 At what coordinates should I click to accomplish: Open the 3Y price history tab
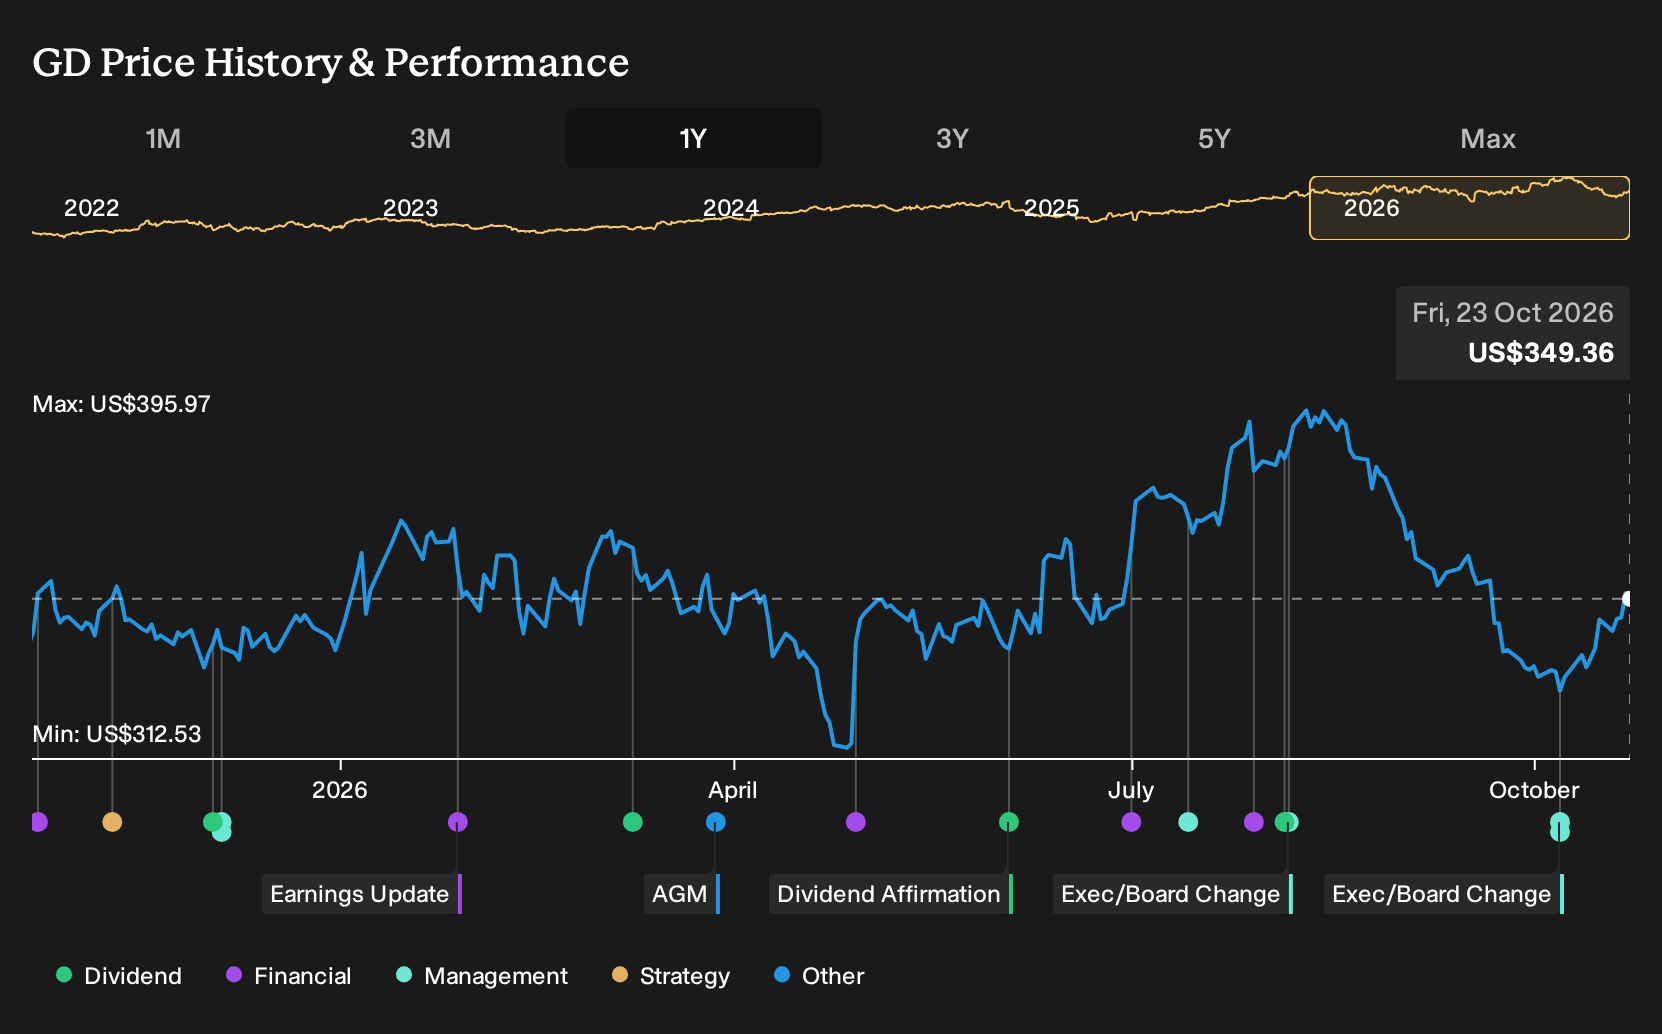coord(952,138)
